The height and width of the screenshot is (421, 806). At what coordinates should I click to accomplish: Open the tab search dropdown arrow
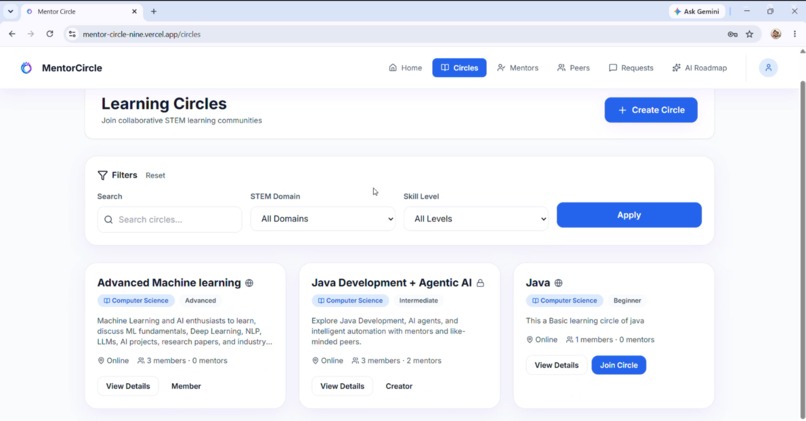tap(10, 11)
